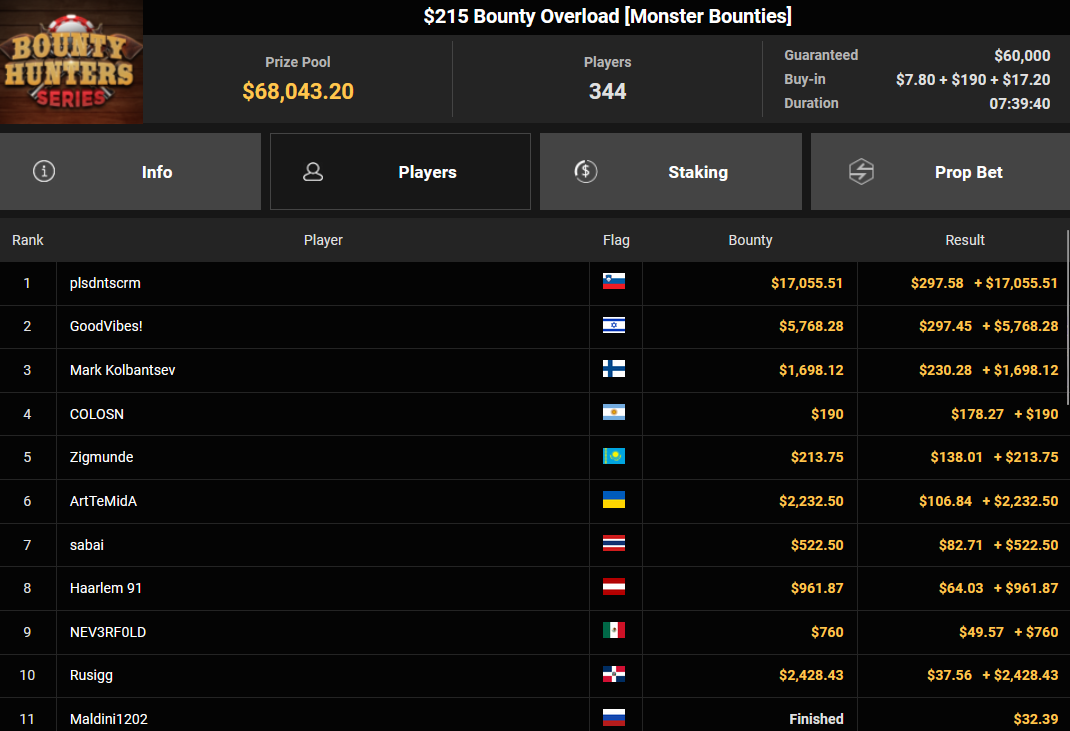Click the $2,428.43 bounty value
This screenshot has width=1070, height=731.
coord(811,676)
